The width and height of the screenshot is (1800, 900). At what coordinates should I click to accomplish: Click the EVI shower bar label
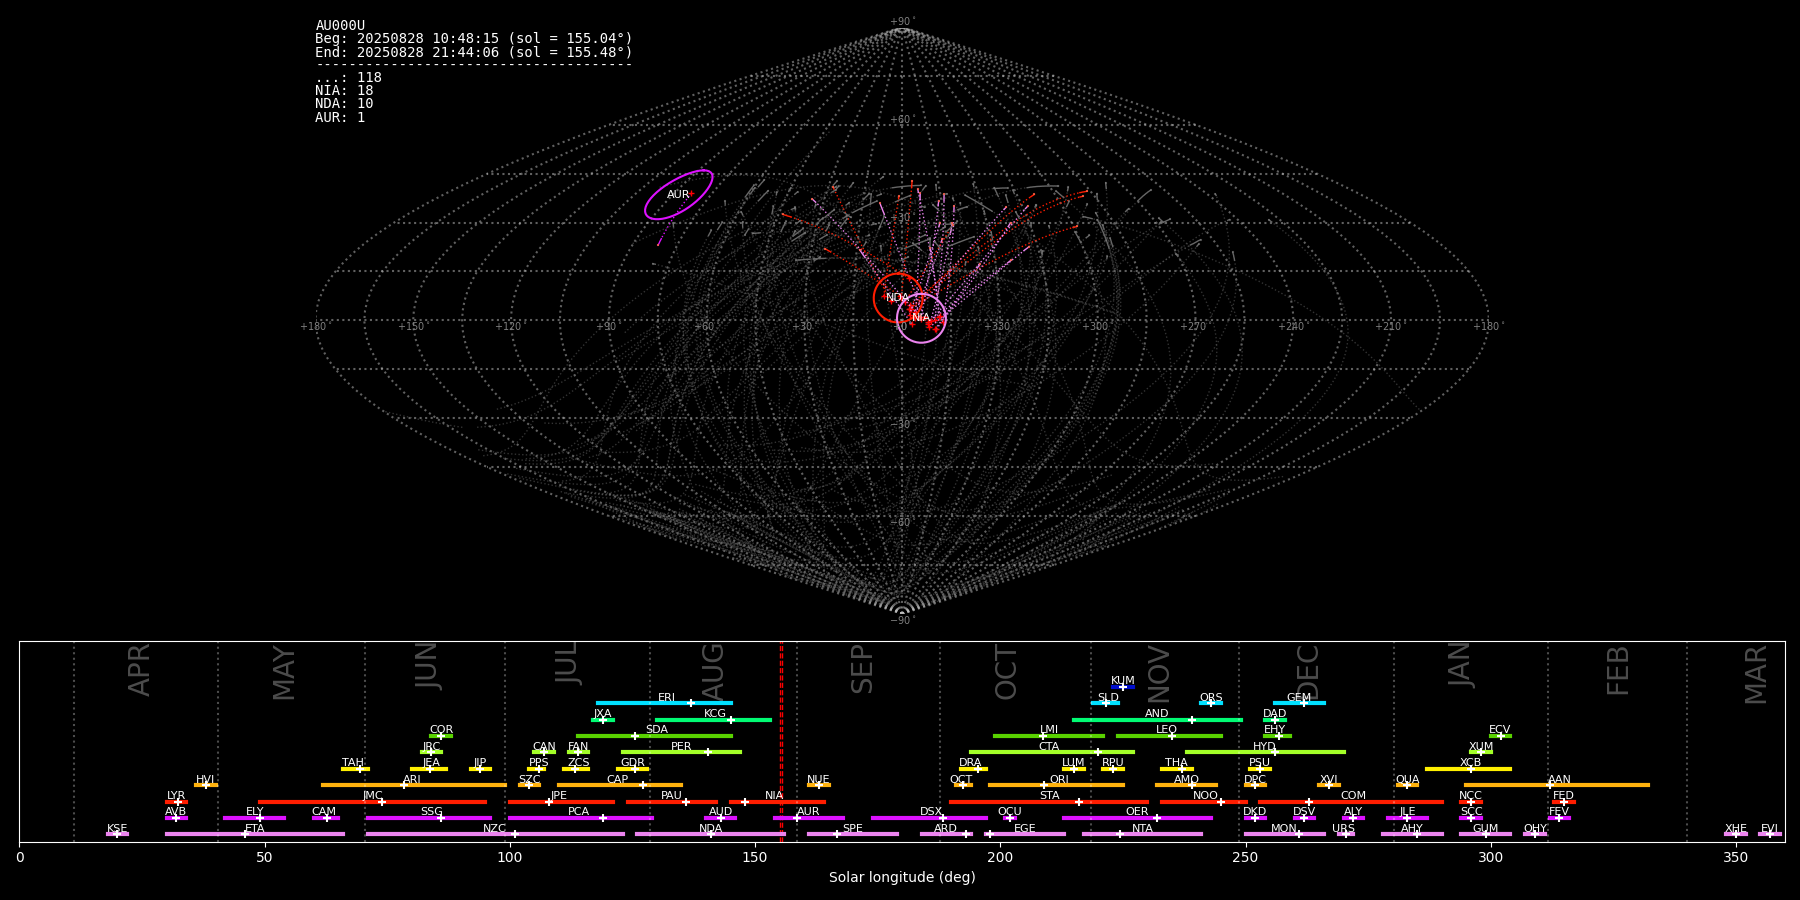(x=1769, y=829)
